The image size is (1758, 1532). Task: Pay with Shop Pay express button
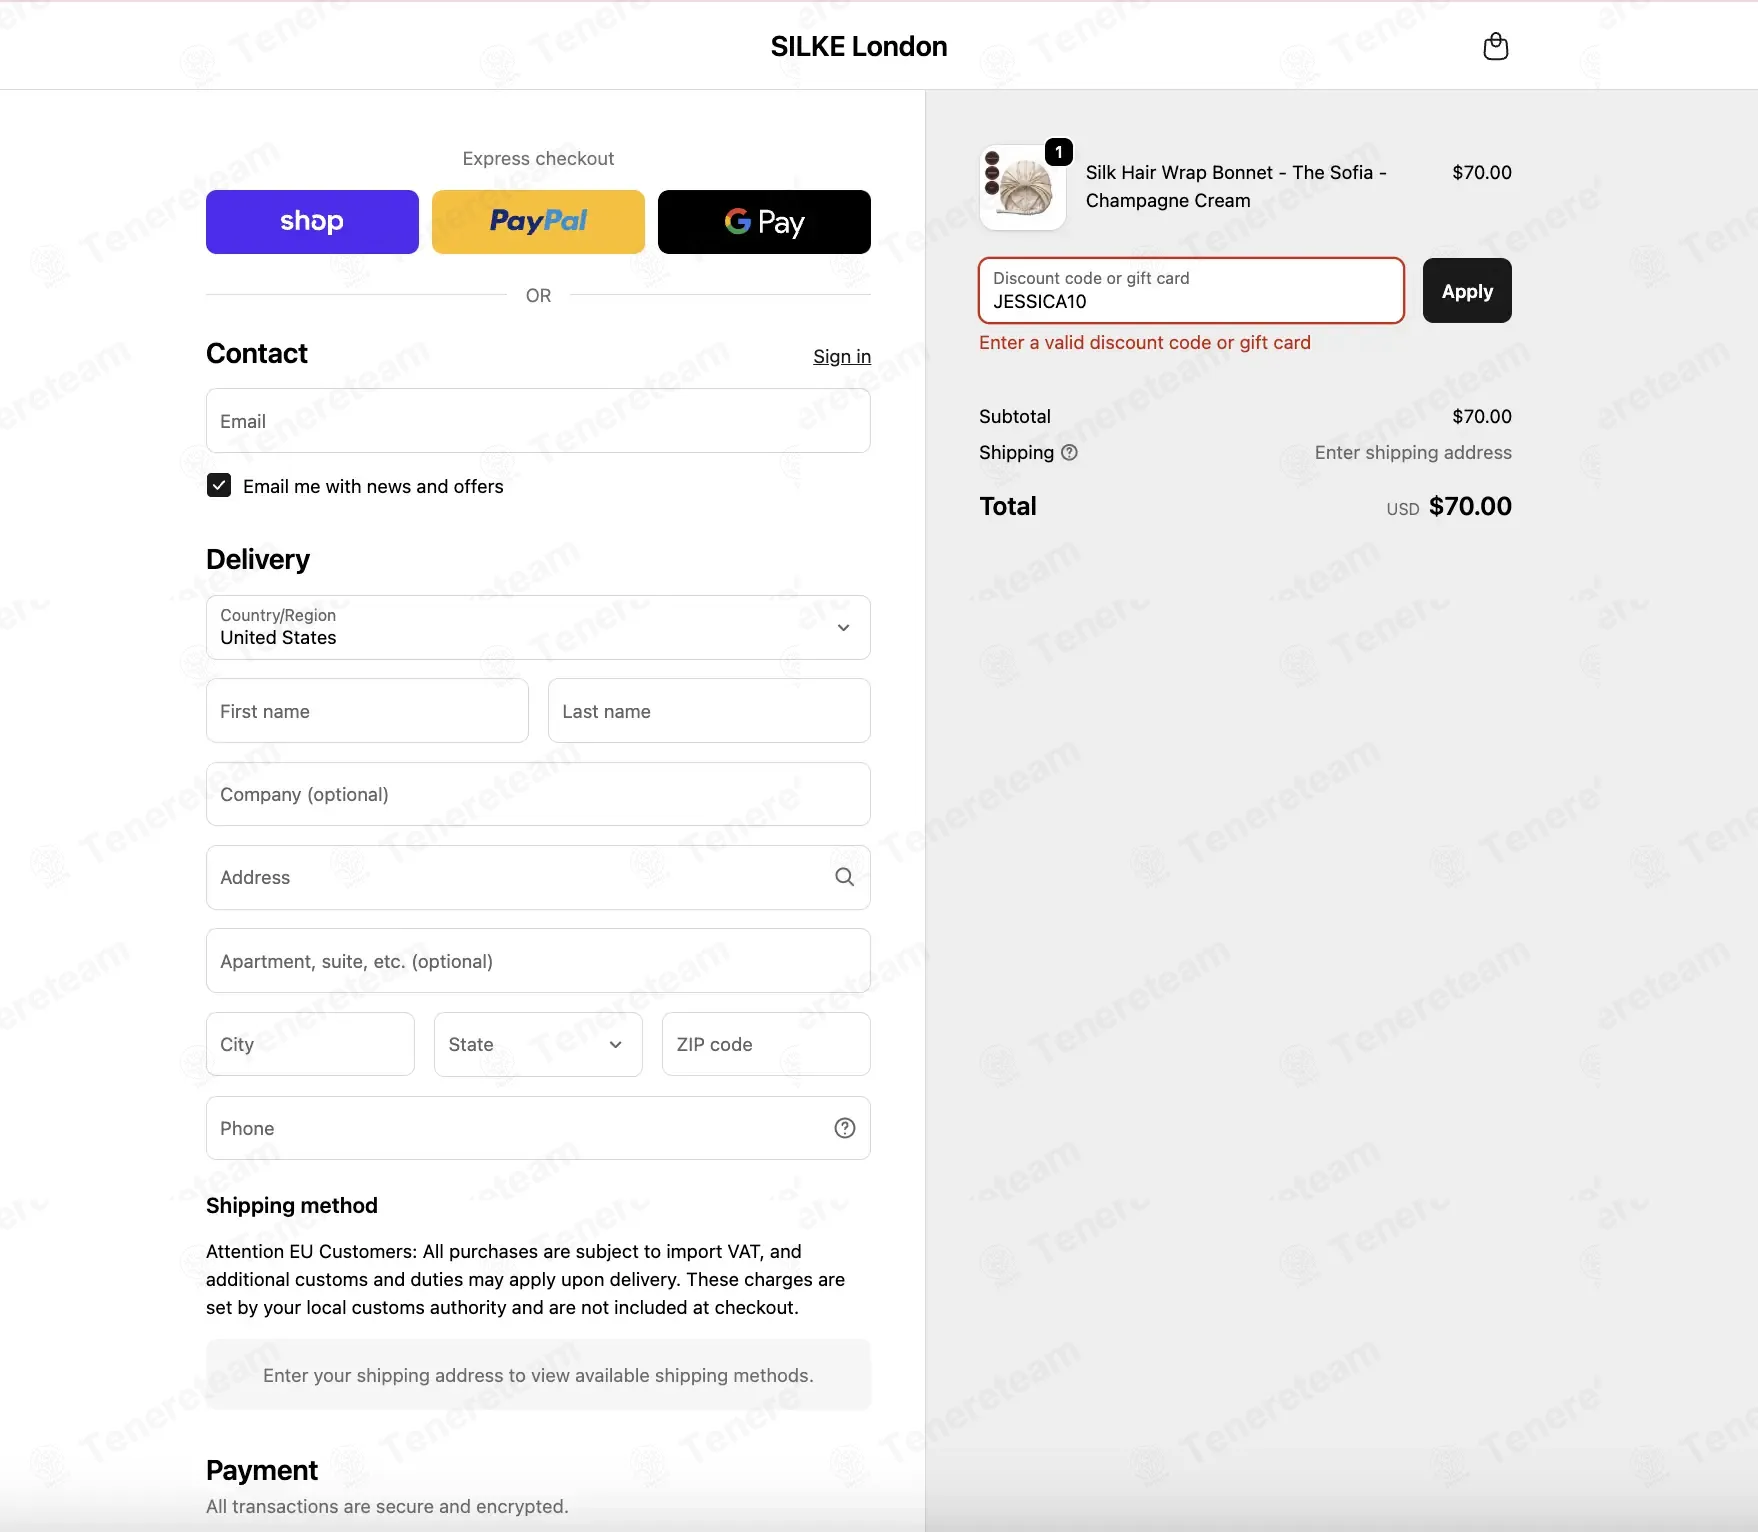coord(312,222)
